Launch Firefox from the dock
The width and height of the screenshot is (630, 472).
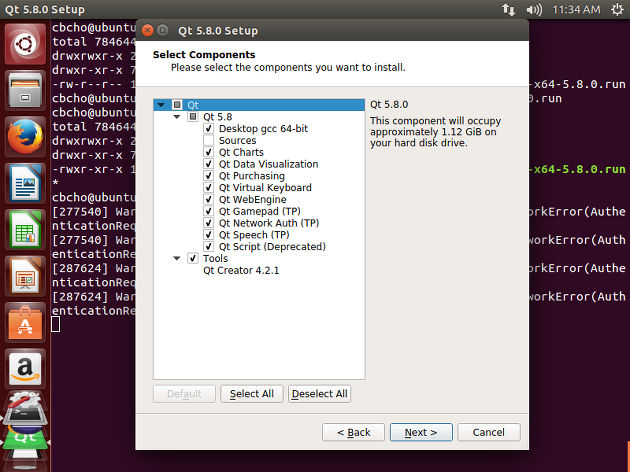pyautogui.click(x=25, y=137)
